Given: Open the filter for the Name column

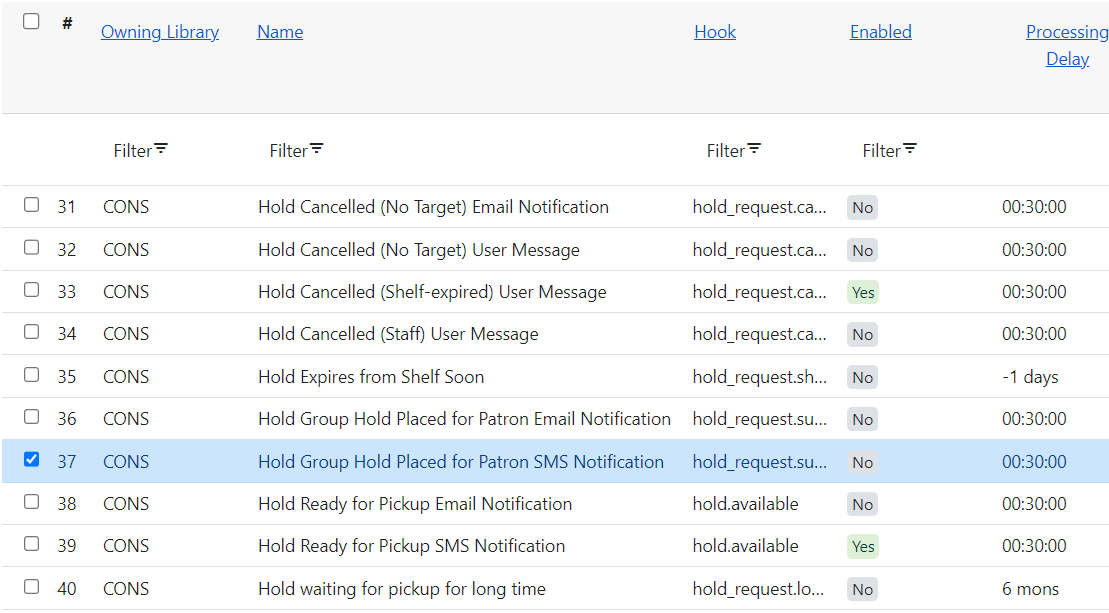Looking at the screenshot, I should pyautogui.click(x=295, y=150).
